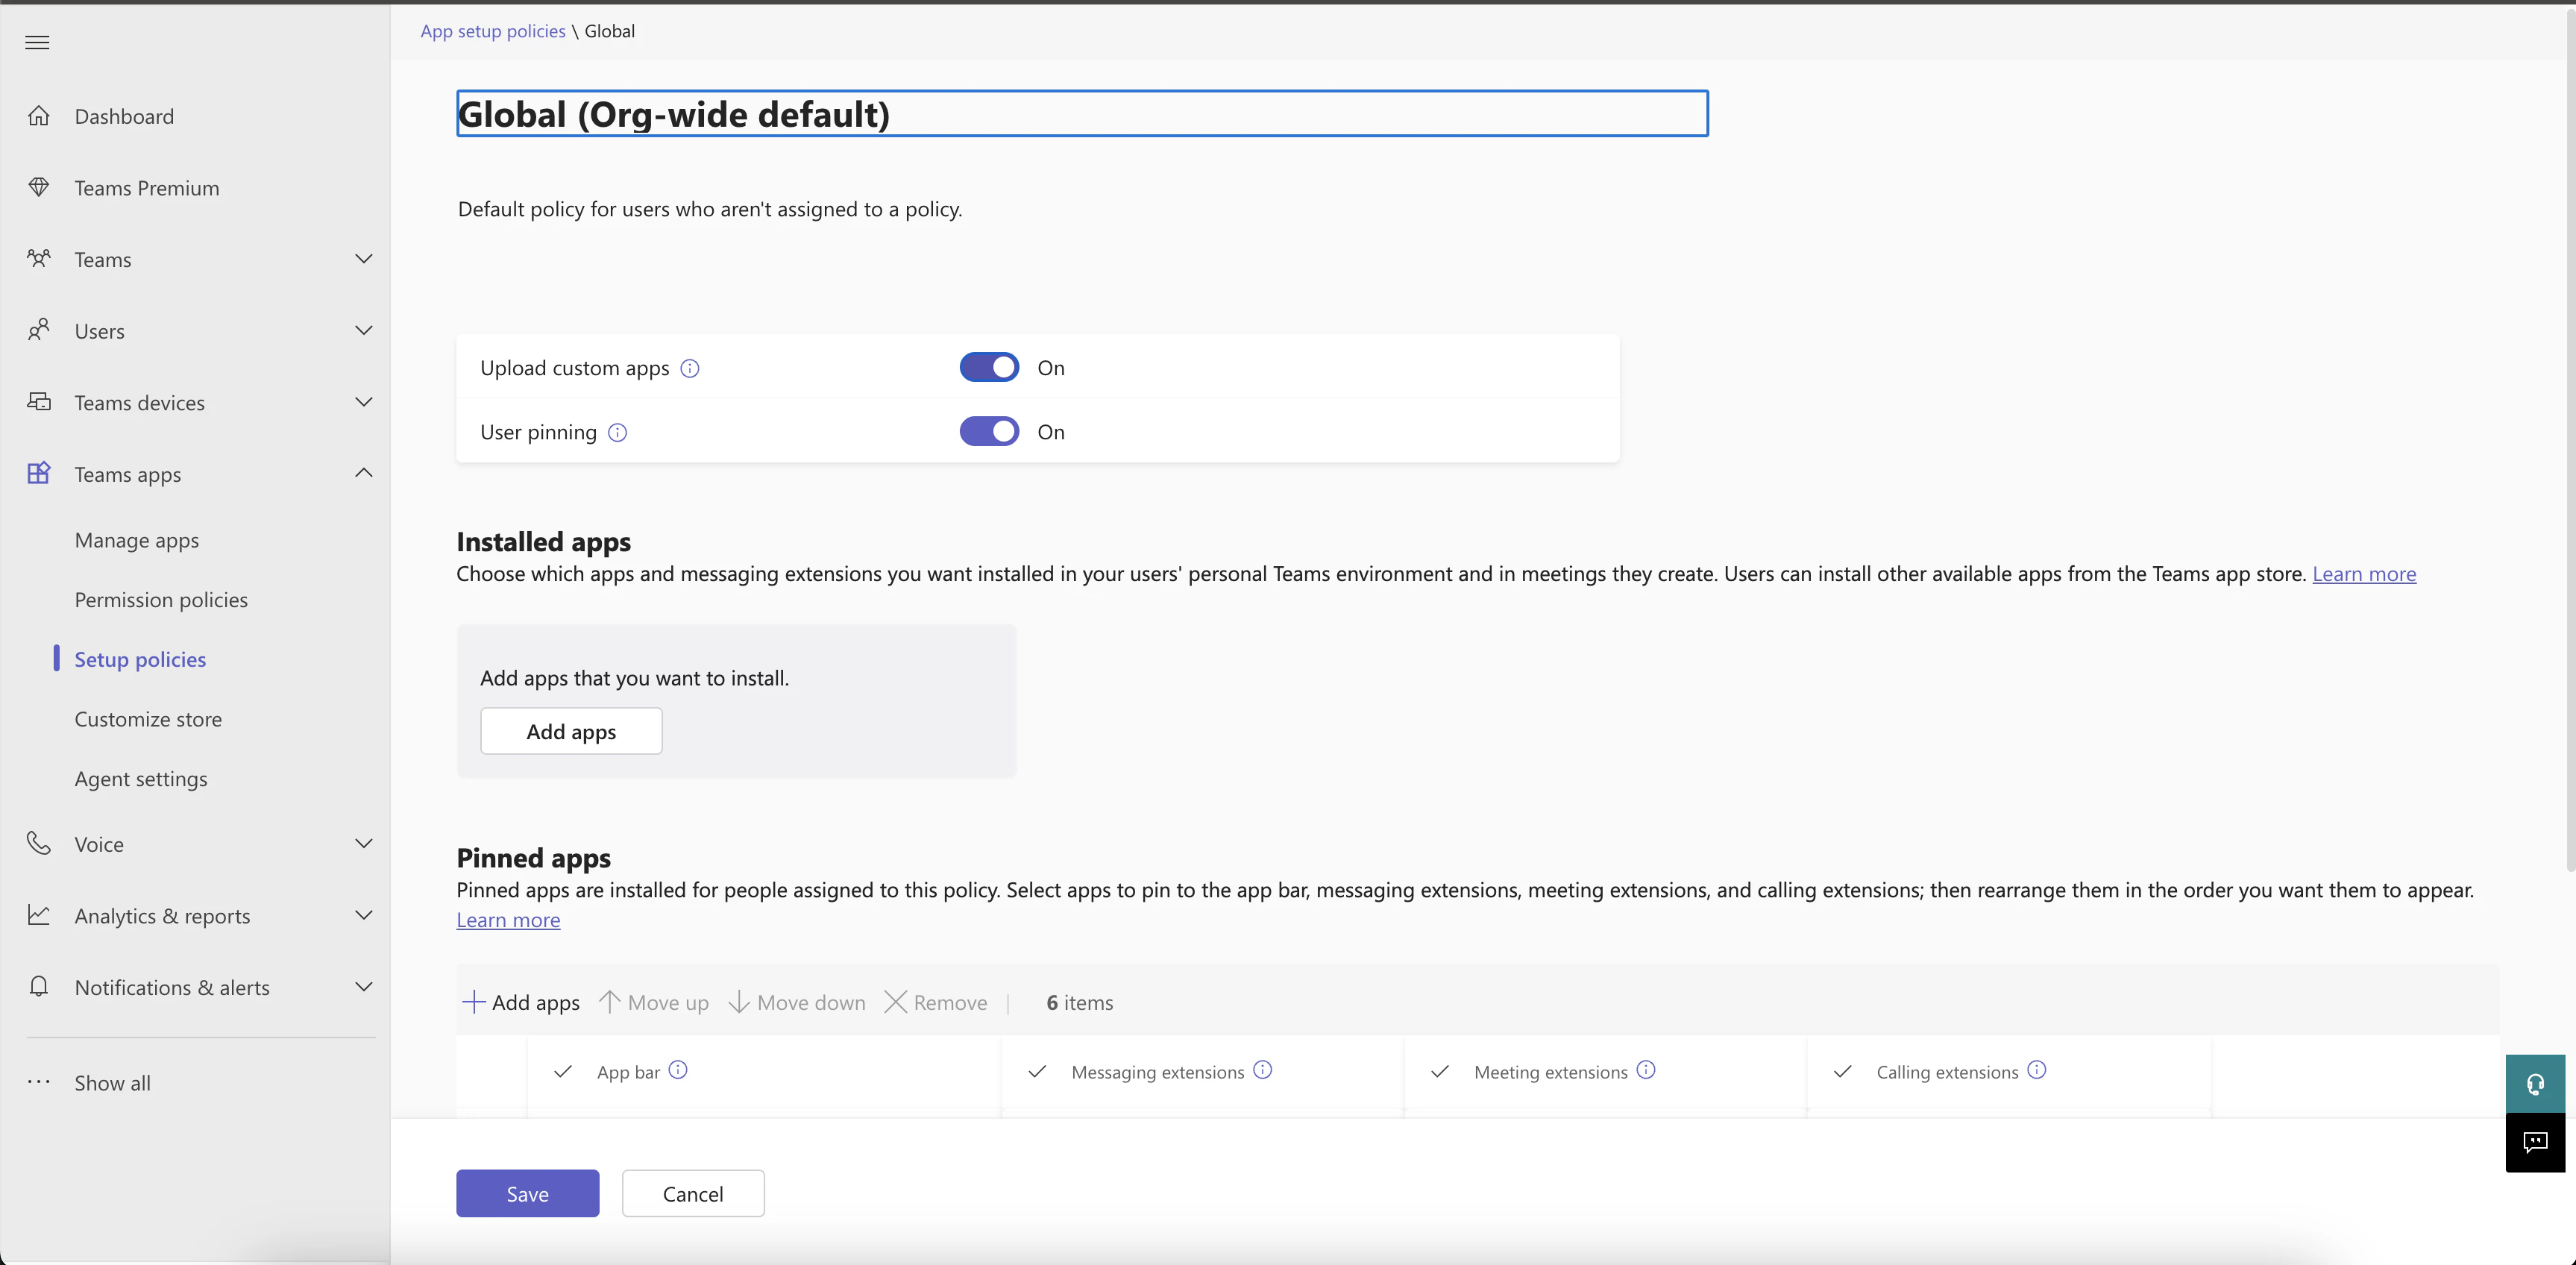Toggle the hamburger navigation menu
Viewport: 2576px width, 1265px height.
(37, 42)
